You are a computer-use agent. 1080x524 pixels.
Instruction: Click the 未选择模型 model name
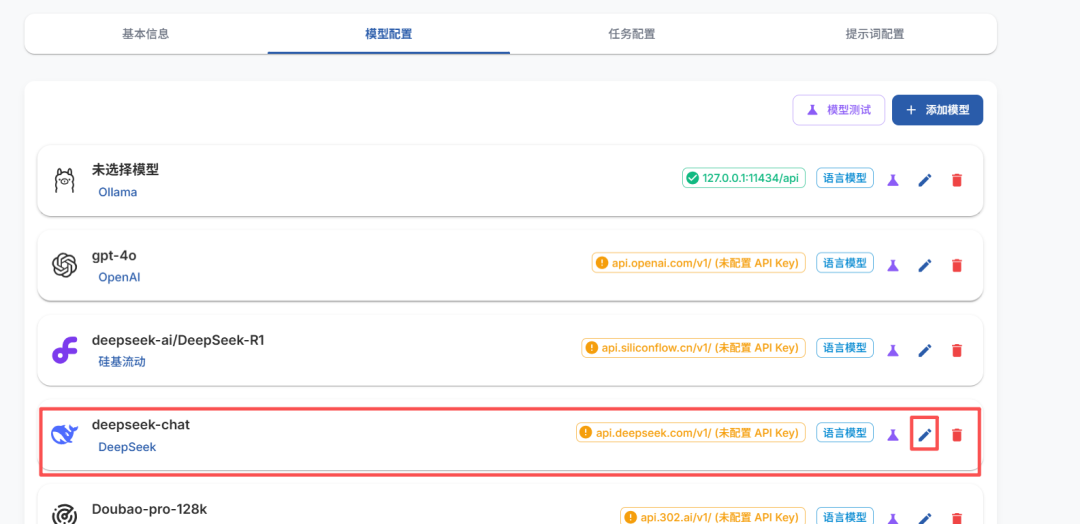pos(125,170)
